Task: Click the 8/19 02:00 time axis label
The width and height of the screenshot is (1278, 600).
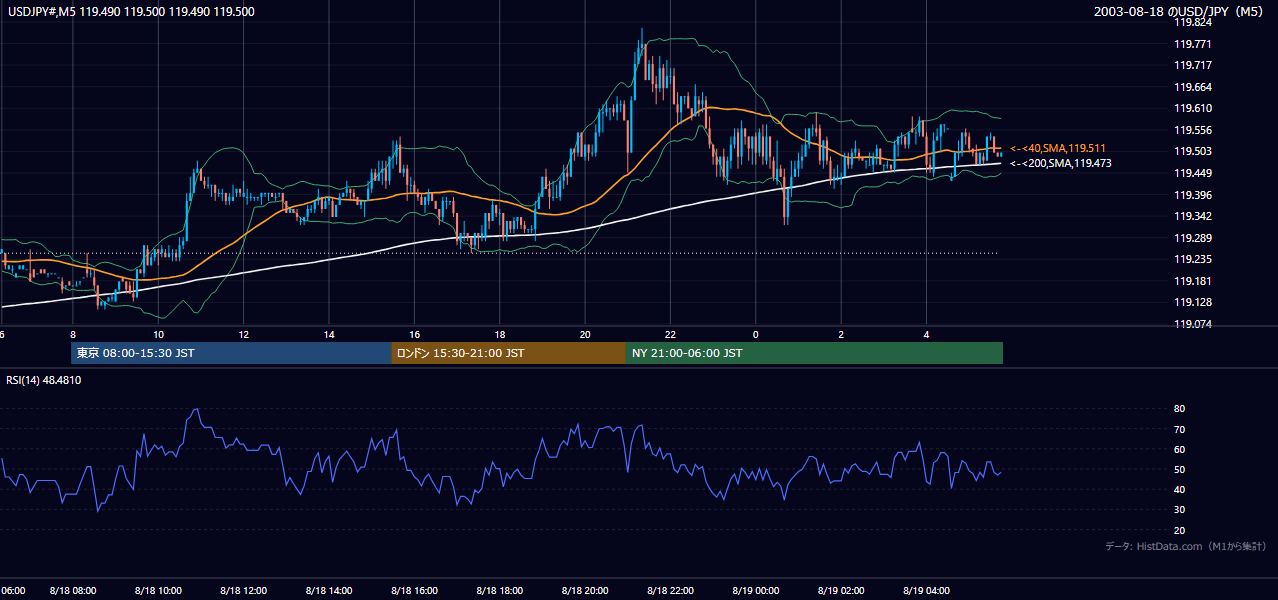Action: point(841,591)
